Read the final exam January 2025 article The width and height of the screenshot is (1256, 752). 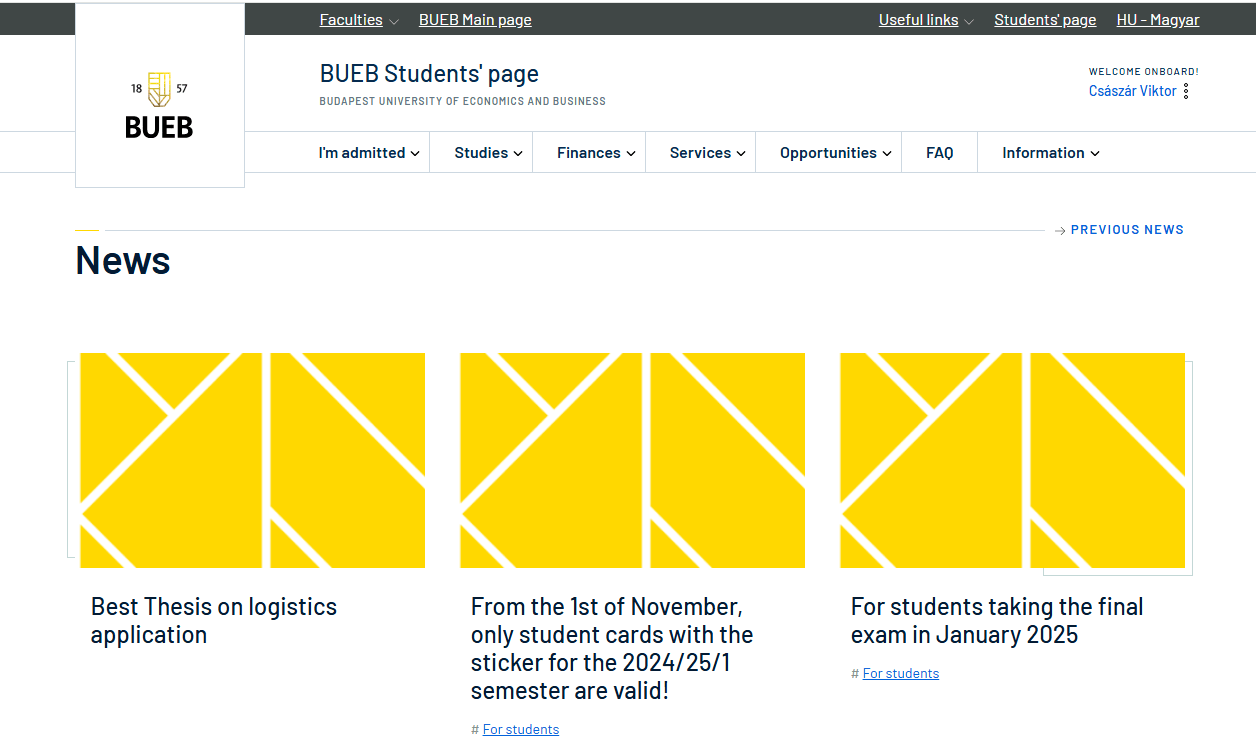[996, 620]
